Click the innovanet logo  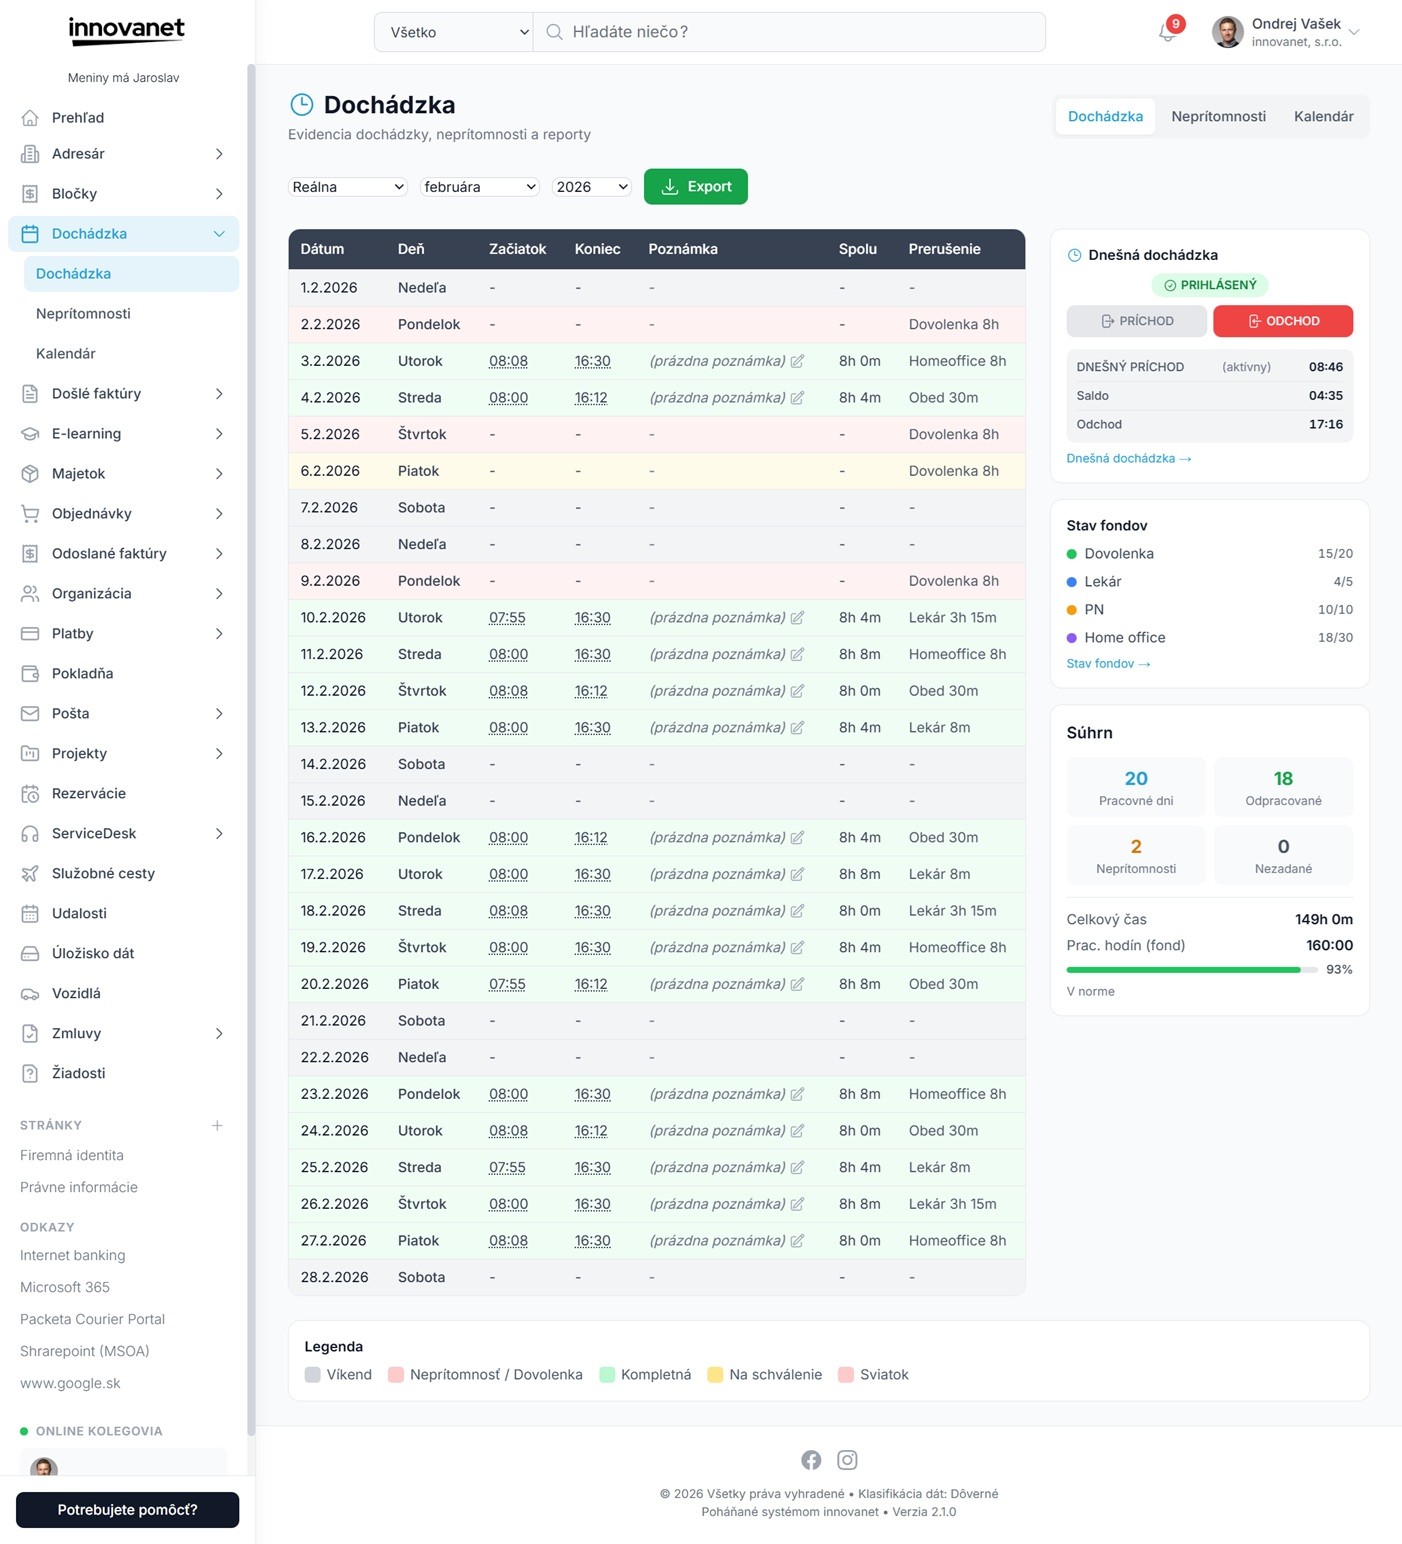click(127, 30)
